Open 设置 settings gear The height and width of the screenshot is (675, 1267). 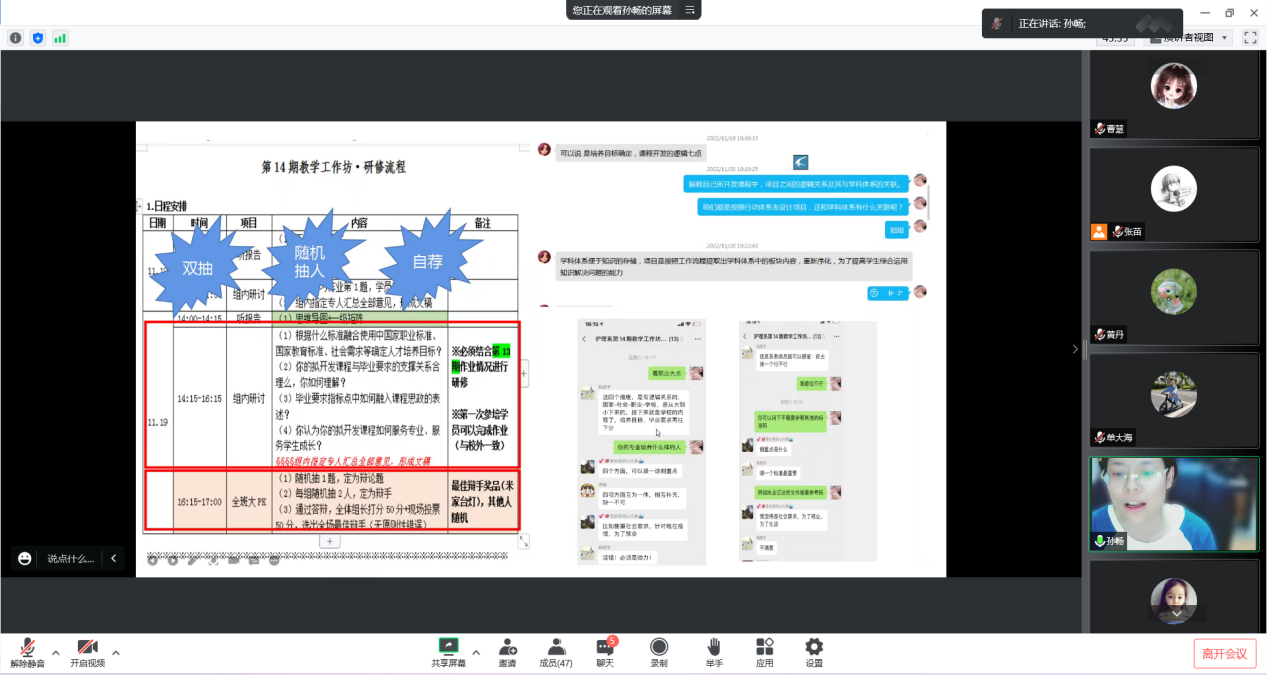814,647
